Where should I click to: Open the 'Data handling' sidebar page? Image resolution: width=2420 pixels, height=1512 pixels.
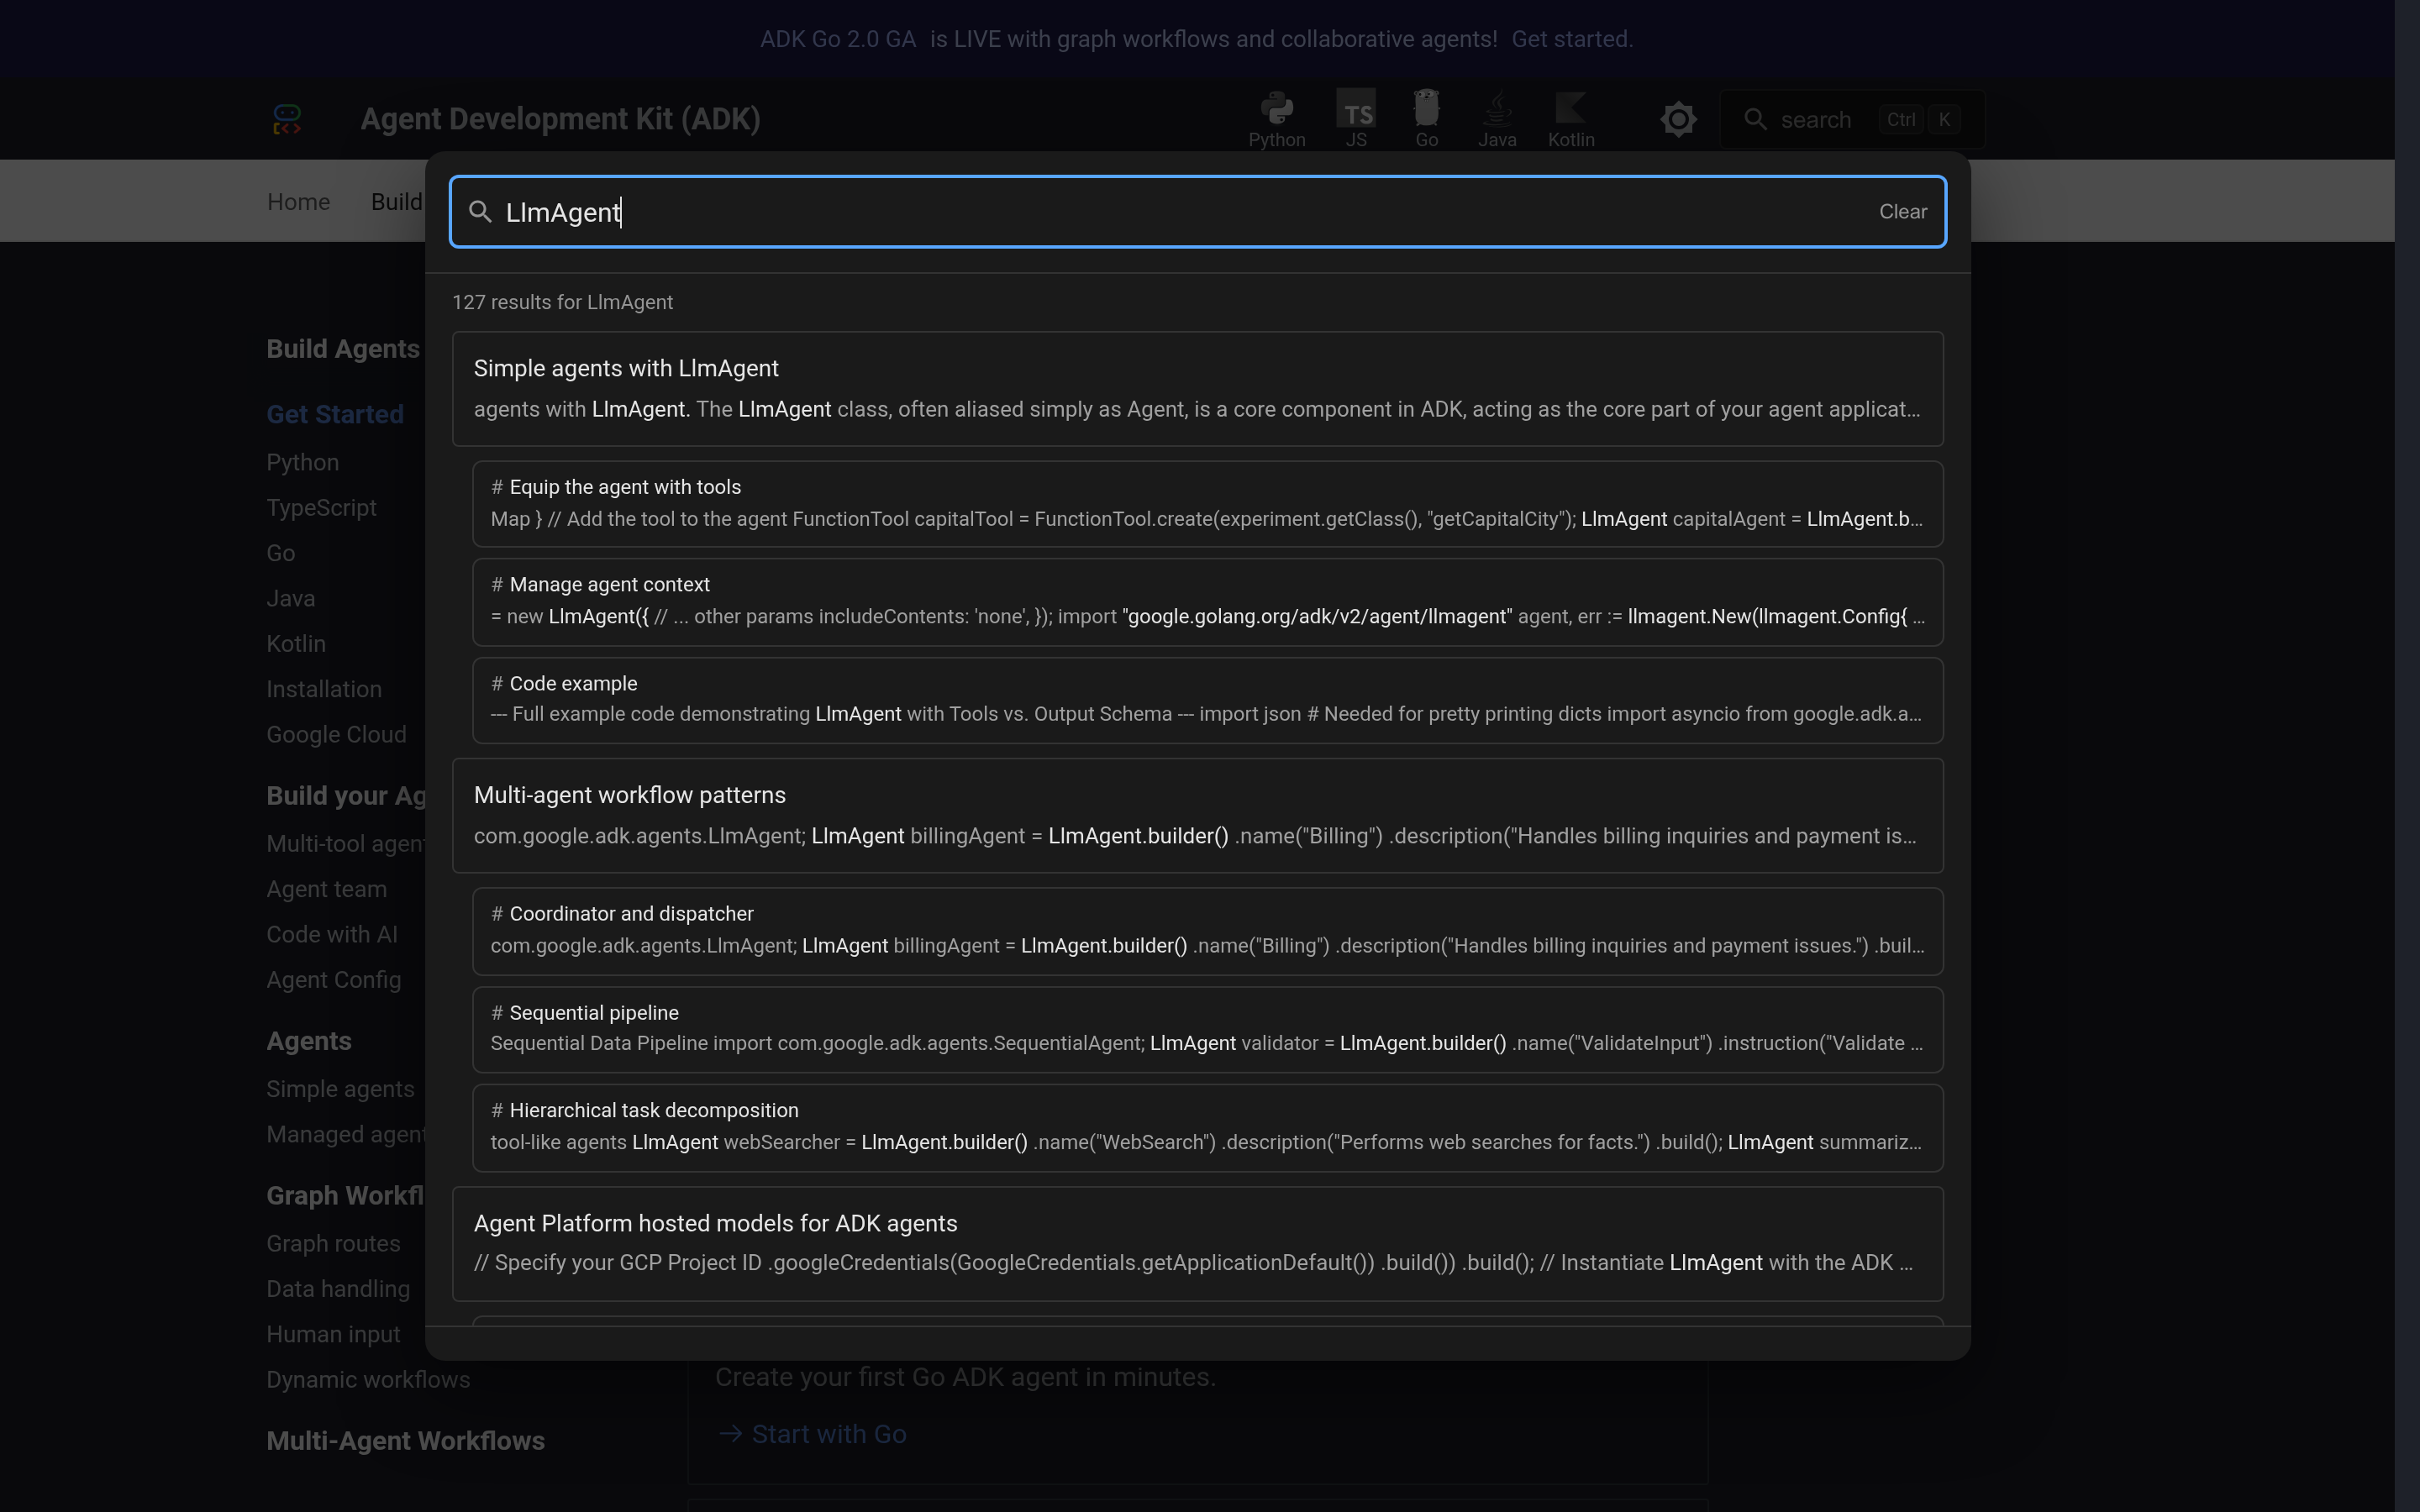click(x=338, y=1289)
